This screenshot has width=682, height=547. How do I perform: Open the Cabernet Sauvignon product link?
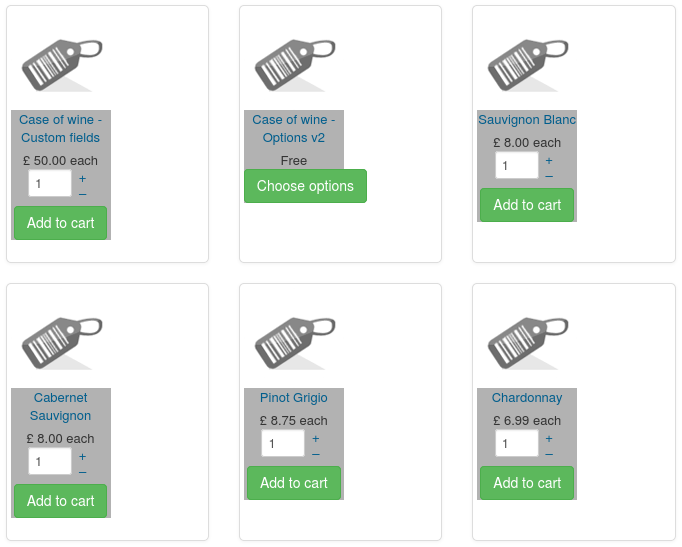coord(60,406)
